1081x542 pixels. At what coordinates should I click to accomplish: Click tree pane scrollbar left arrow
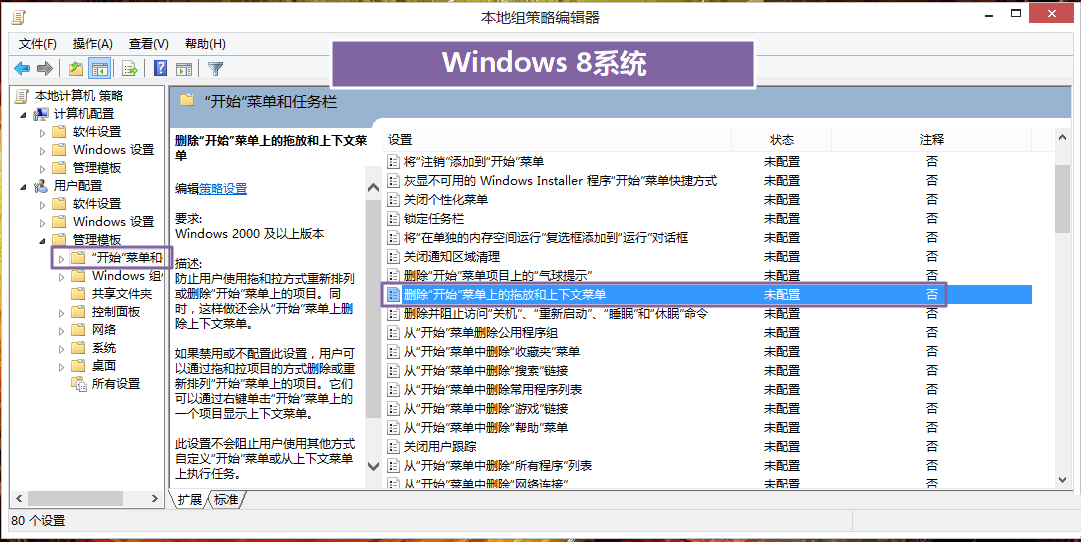coord(19,498)
